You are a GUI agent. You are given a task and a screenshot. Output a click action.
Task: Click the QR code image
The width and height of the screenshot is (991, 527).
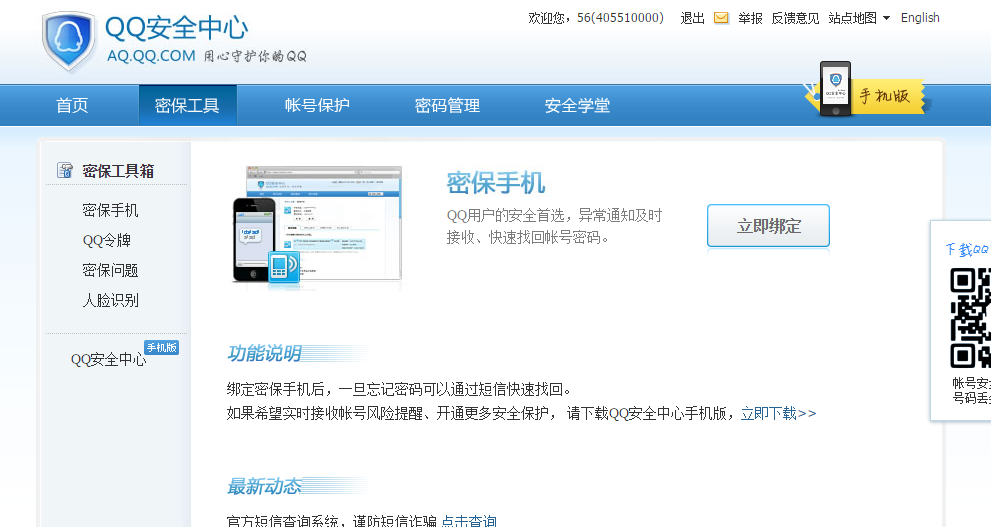[x=970, y=318]
